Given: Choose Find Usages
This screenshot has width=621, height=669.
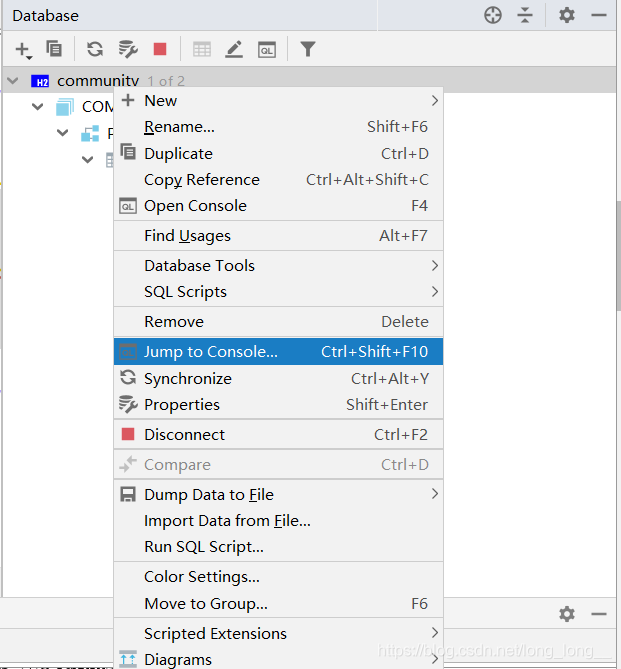Looking at the screenshot, I should (278, 236).
